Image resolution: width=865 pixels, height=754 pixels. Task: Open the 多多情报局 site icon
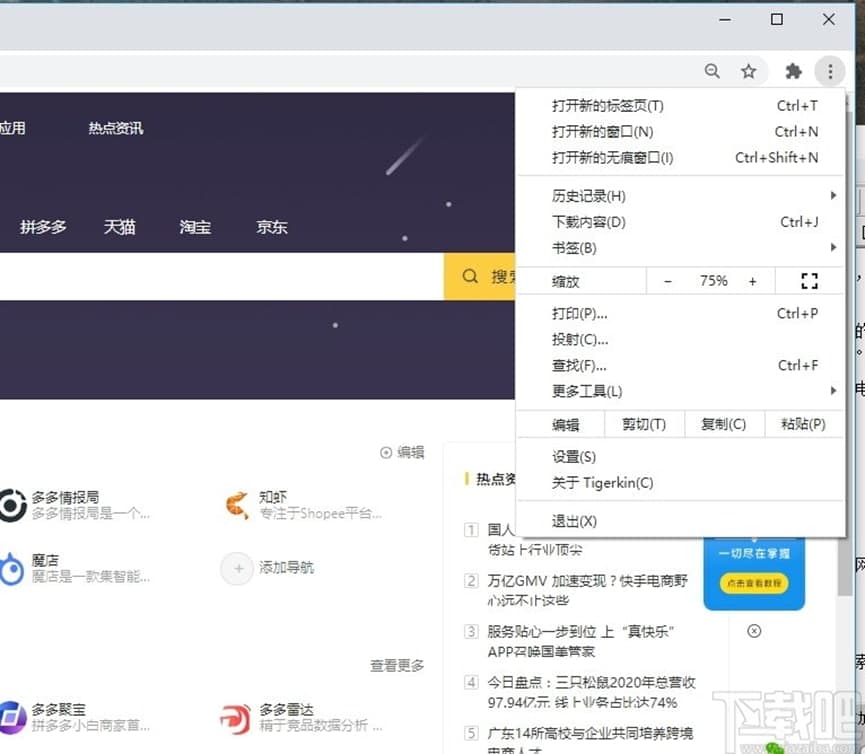point(12,505)
